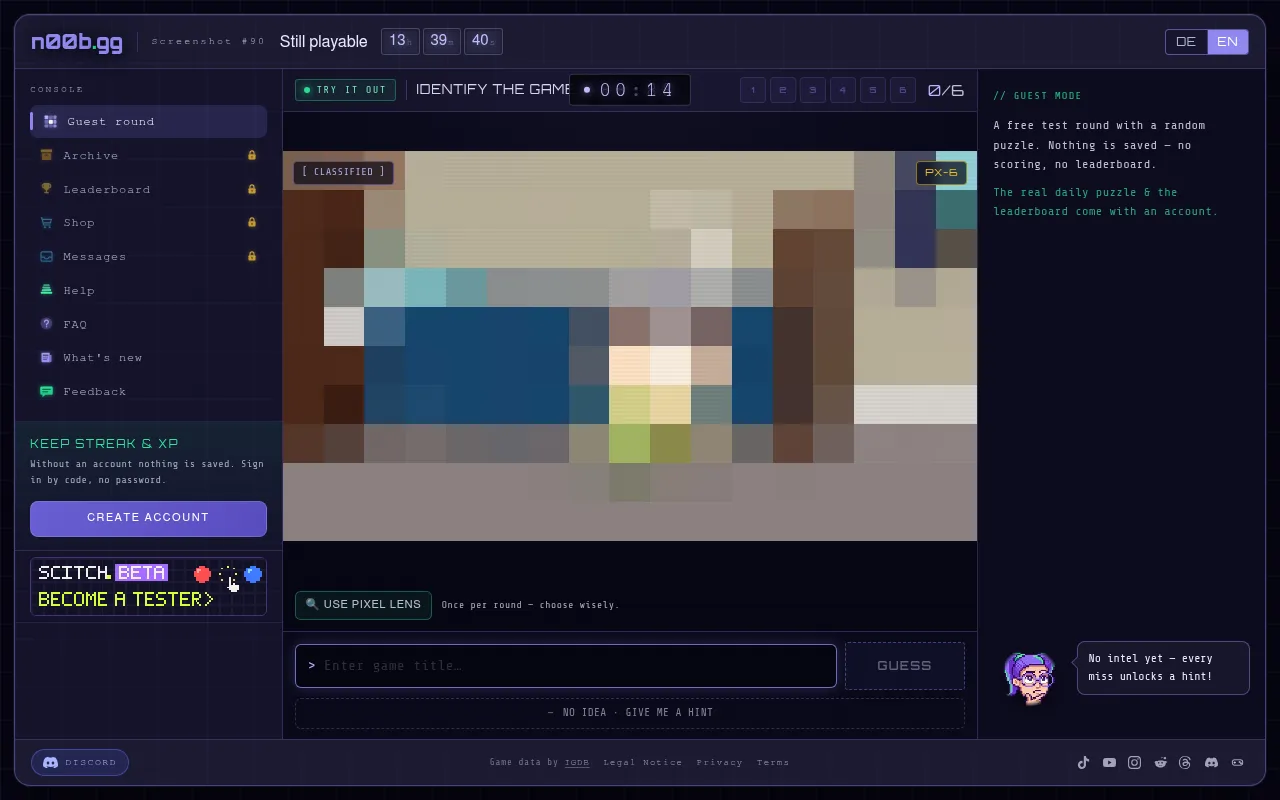Click the game controller icon in footer
The height and width of the screenshot is (800, 1280).
(1237, 762)
